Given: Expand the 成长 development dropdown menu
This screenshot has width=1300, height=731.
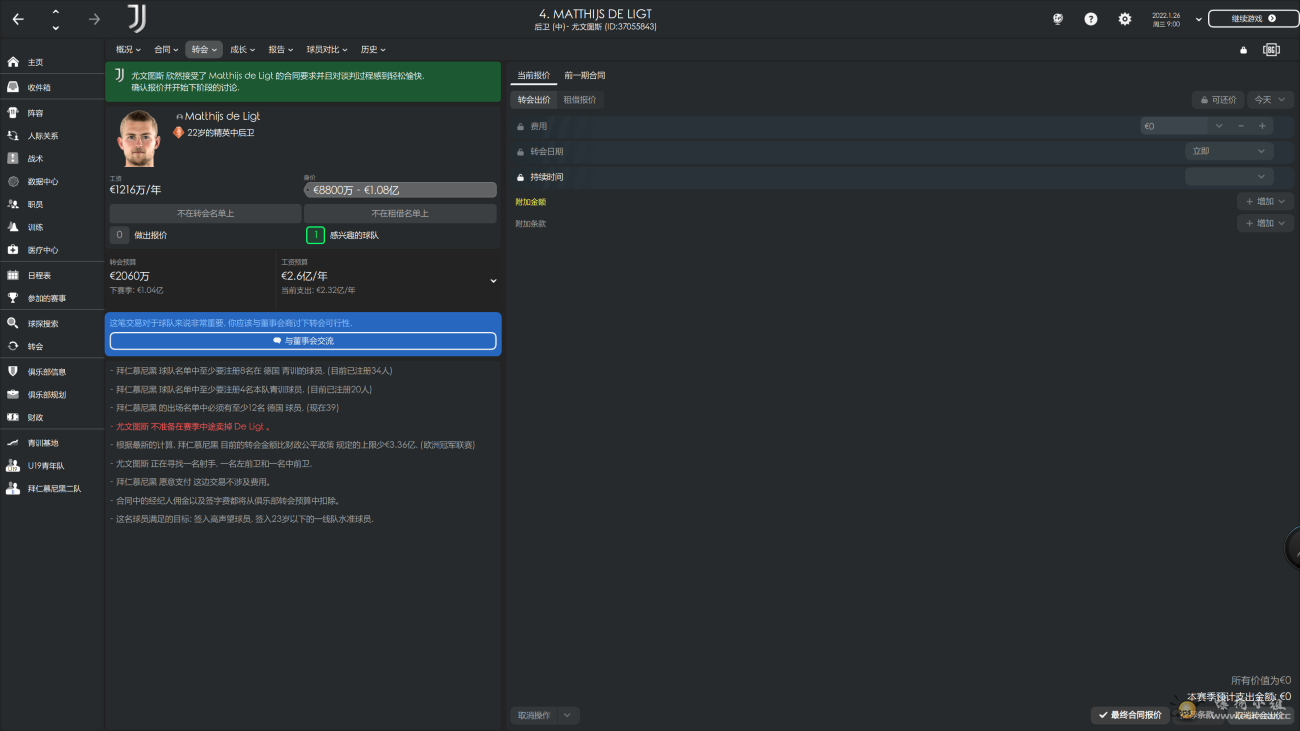Looking at the screenshot, I should (x=242, y=49).
